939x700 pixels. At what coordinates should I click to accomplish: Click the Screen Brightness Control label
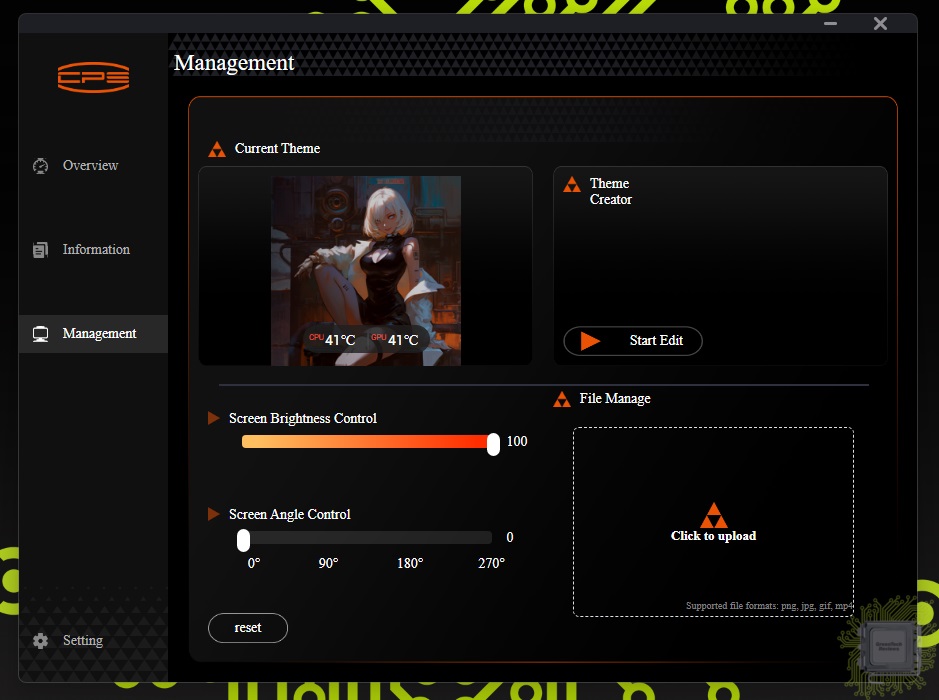pos(303,419)
